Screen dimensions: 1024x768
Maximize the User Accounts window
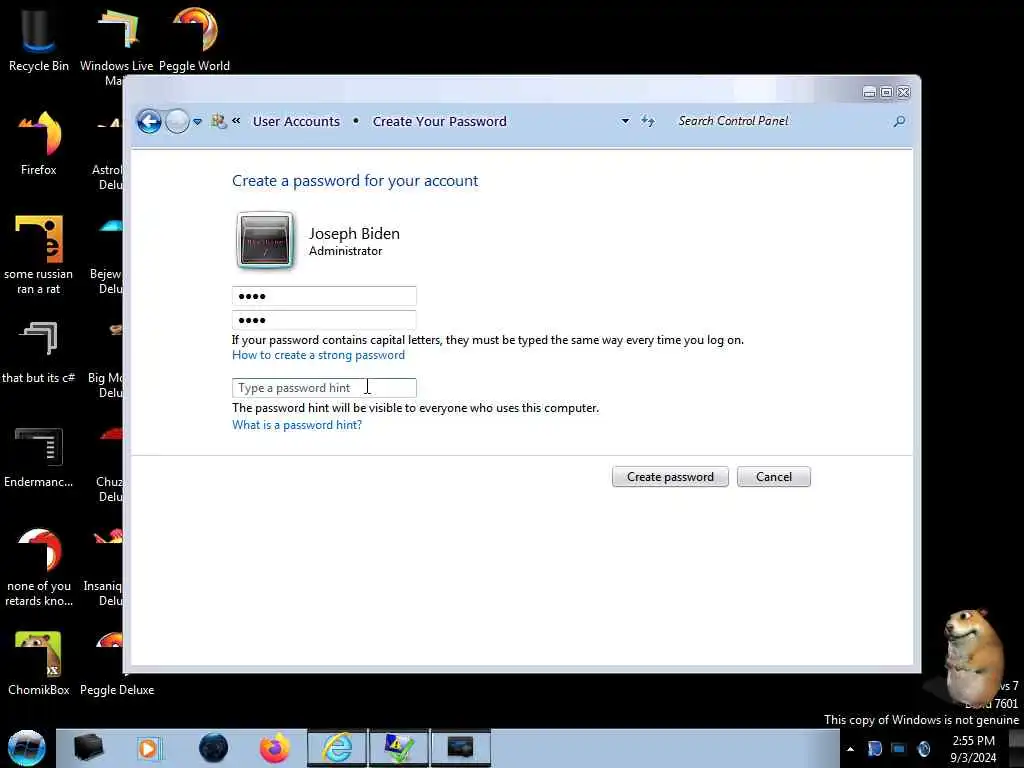click(x=886, y=93)
